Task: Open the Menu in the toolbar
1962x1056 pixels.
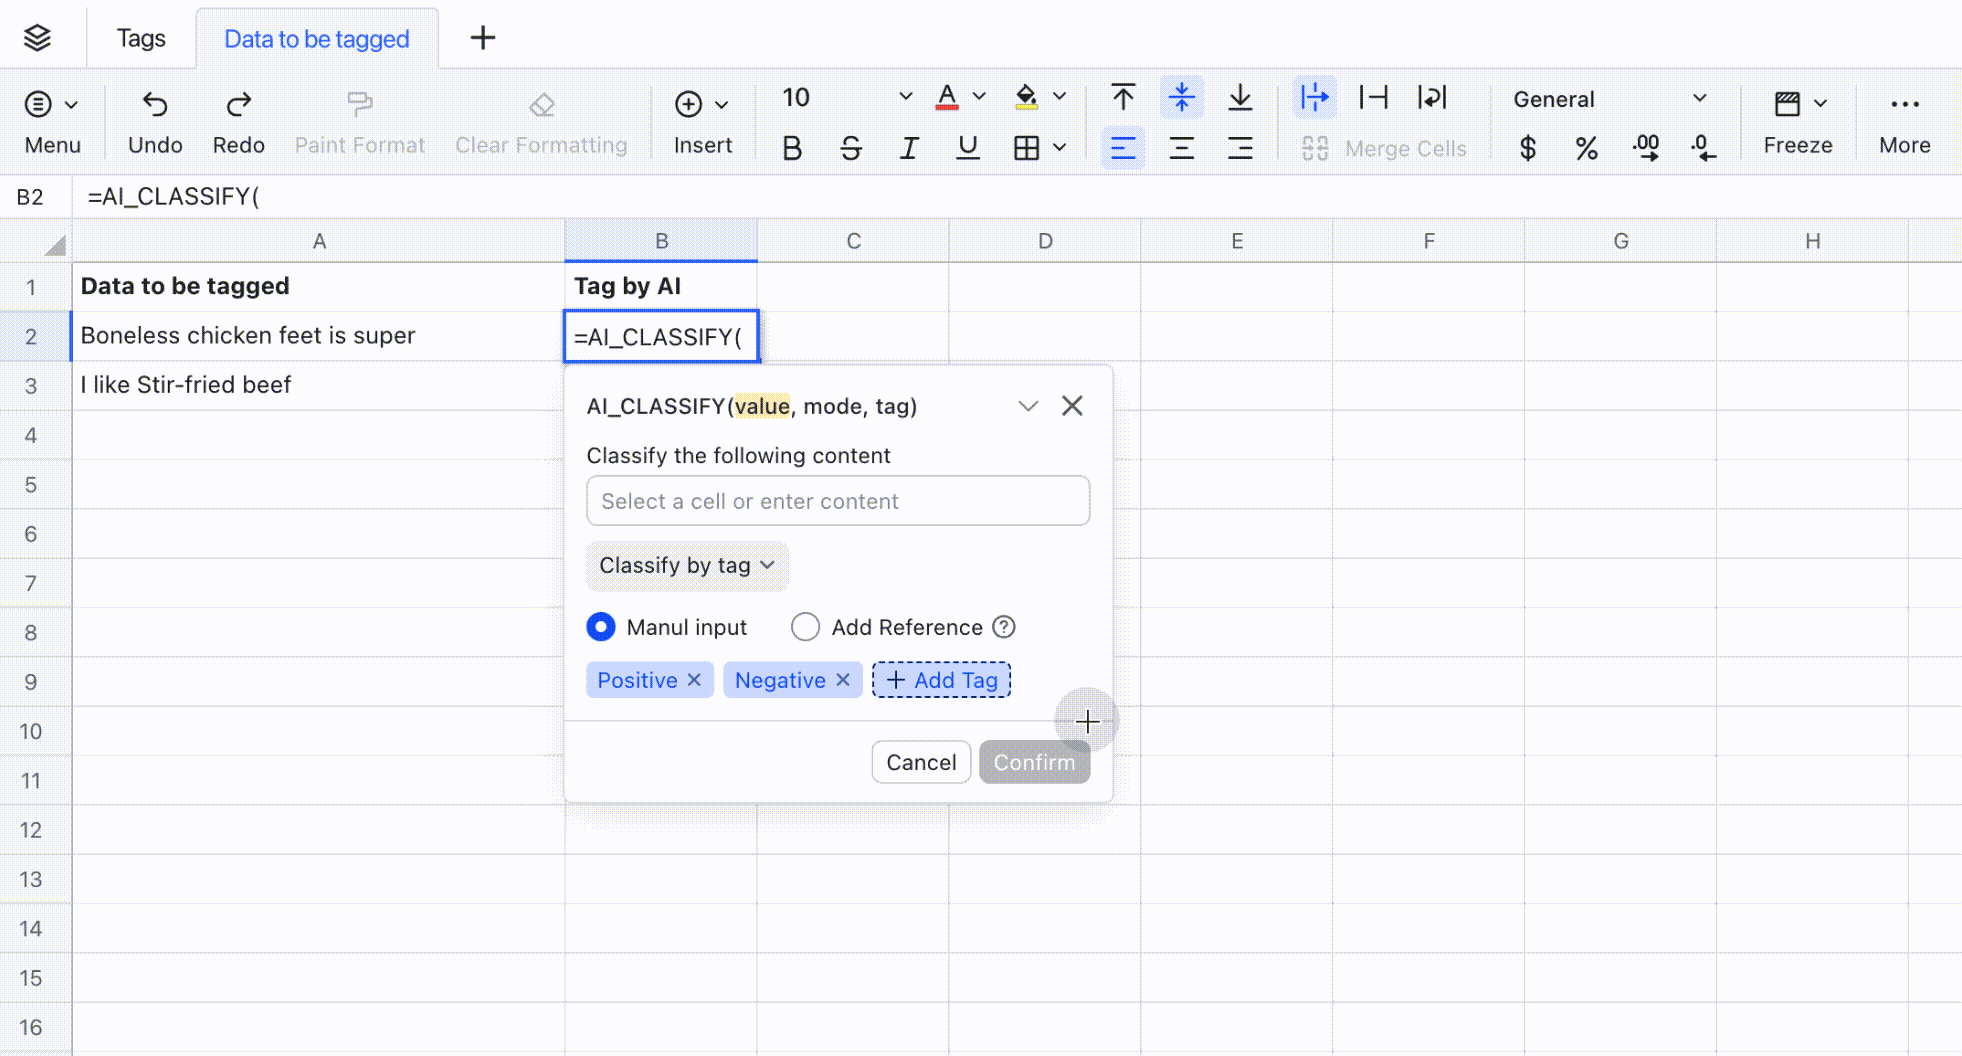Action: 52,120
